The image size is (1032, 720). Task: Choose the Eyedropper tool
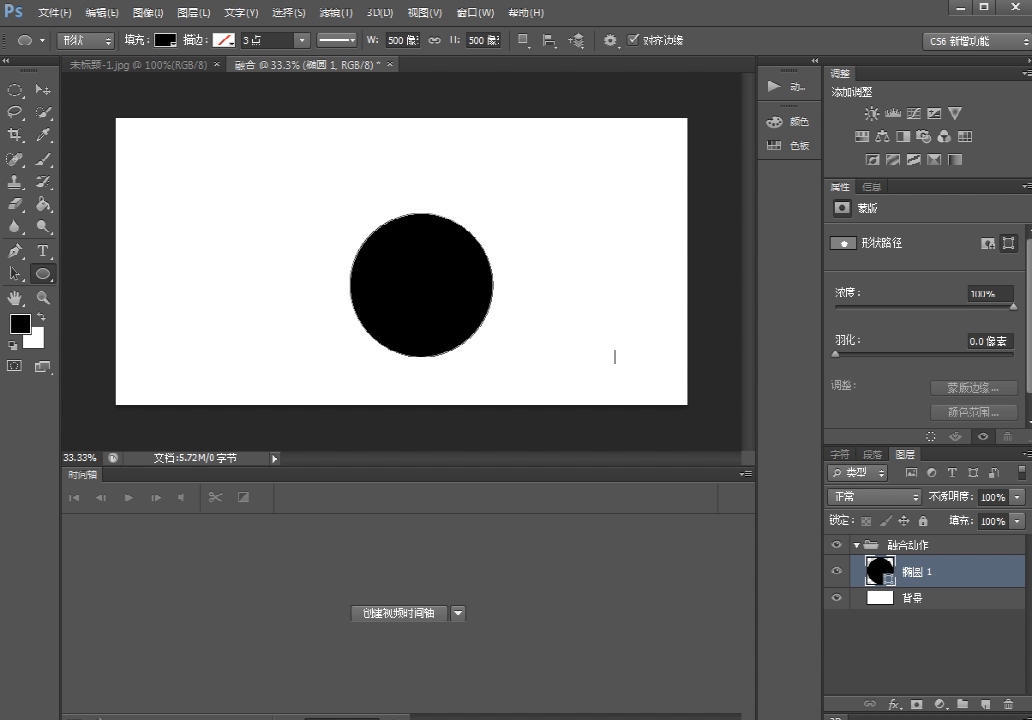pyautogui.click(x=43, y=136)
